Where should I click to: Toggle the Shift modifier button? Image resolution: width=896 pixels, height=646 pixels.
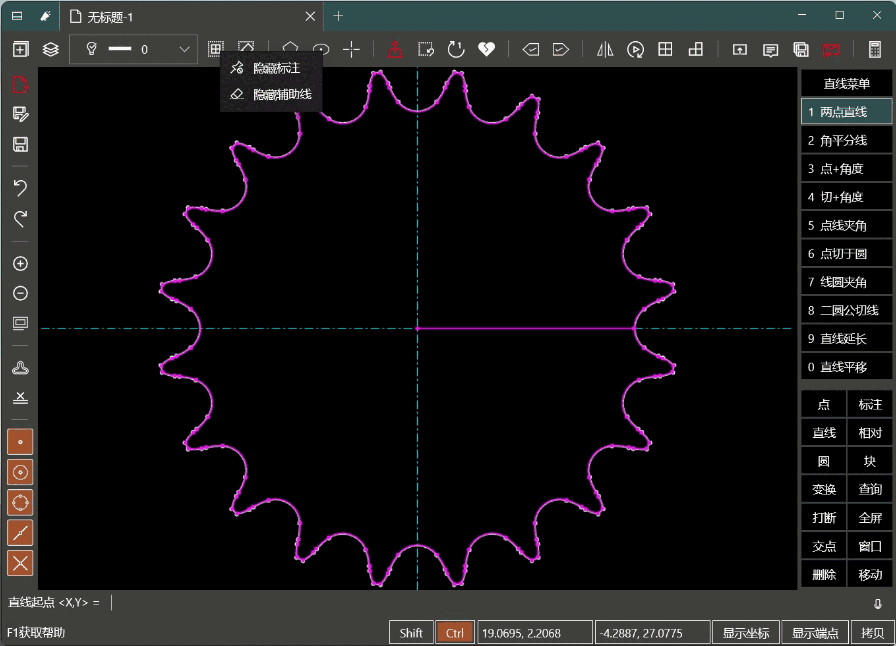click(x=411, y=632)
